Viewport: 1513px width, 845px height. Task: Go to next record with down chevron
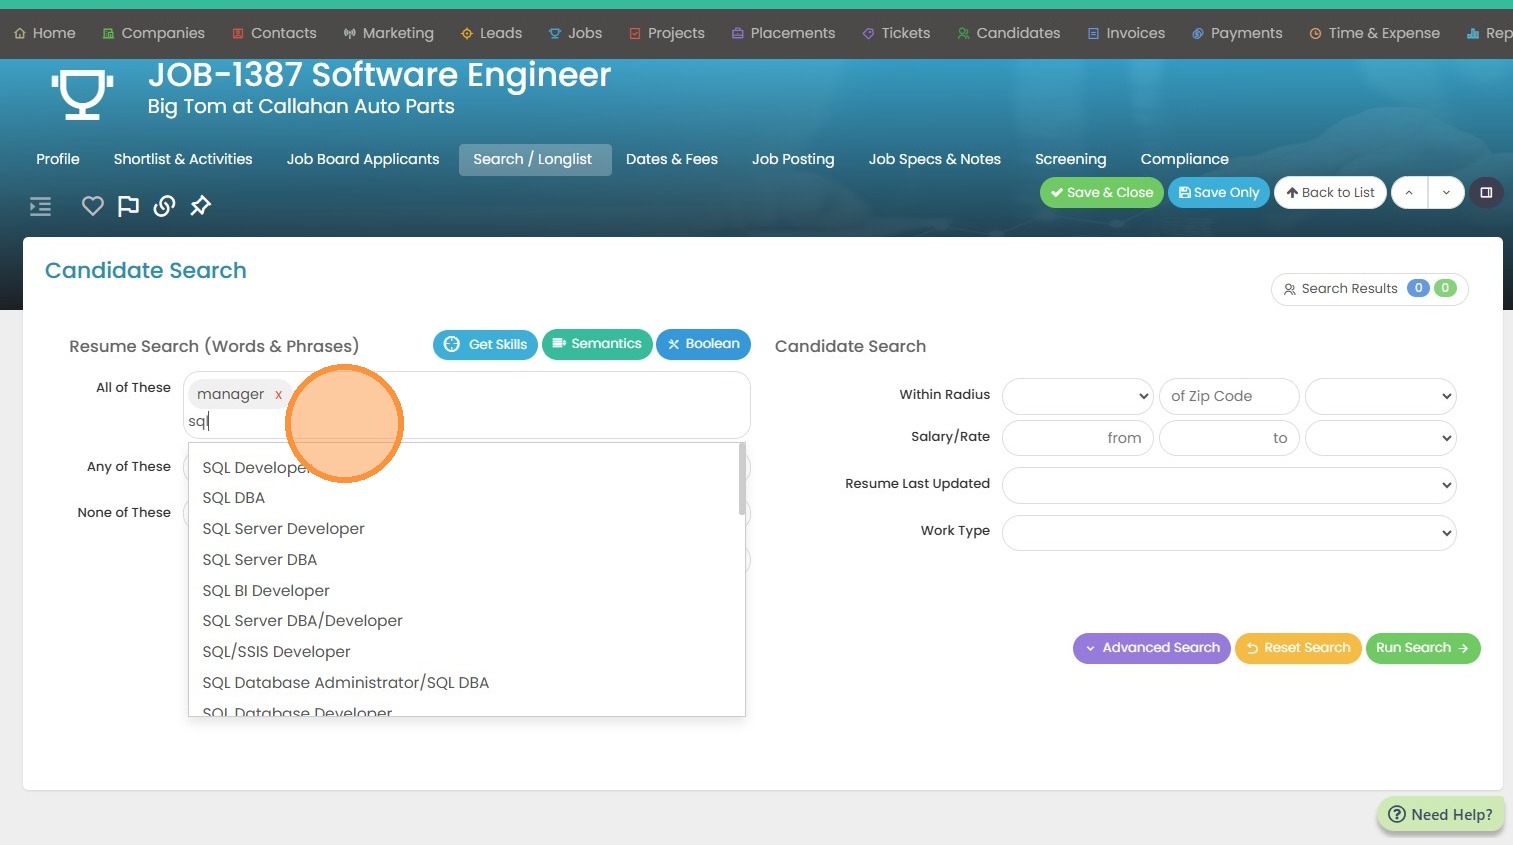coord(1446,192)
